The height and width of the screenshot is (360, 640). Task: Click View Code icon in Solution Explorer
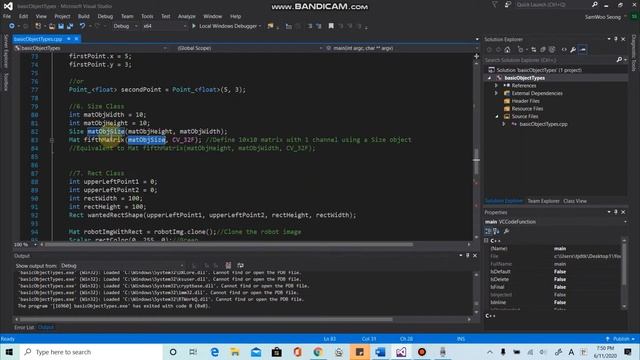(564, 49)
